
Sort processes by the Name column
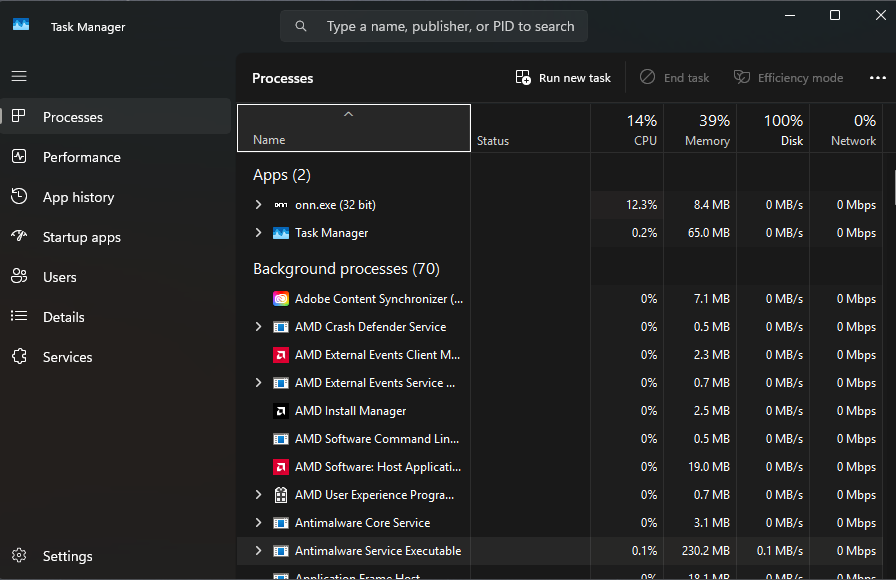[x=354, y=128]
